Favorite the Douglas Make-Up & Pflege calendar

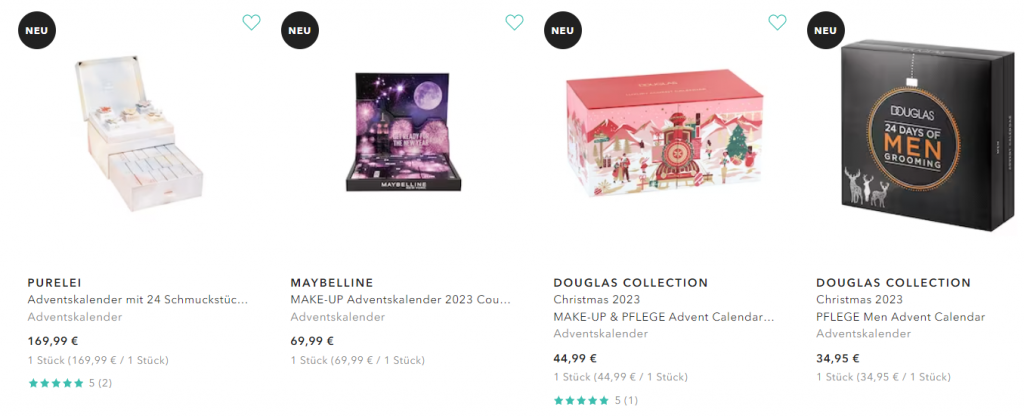click(777, 22)
